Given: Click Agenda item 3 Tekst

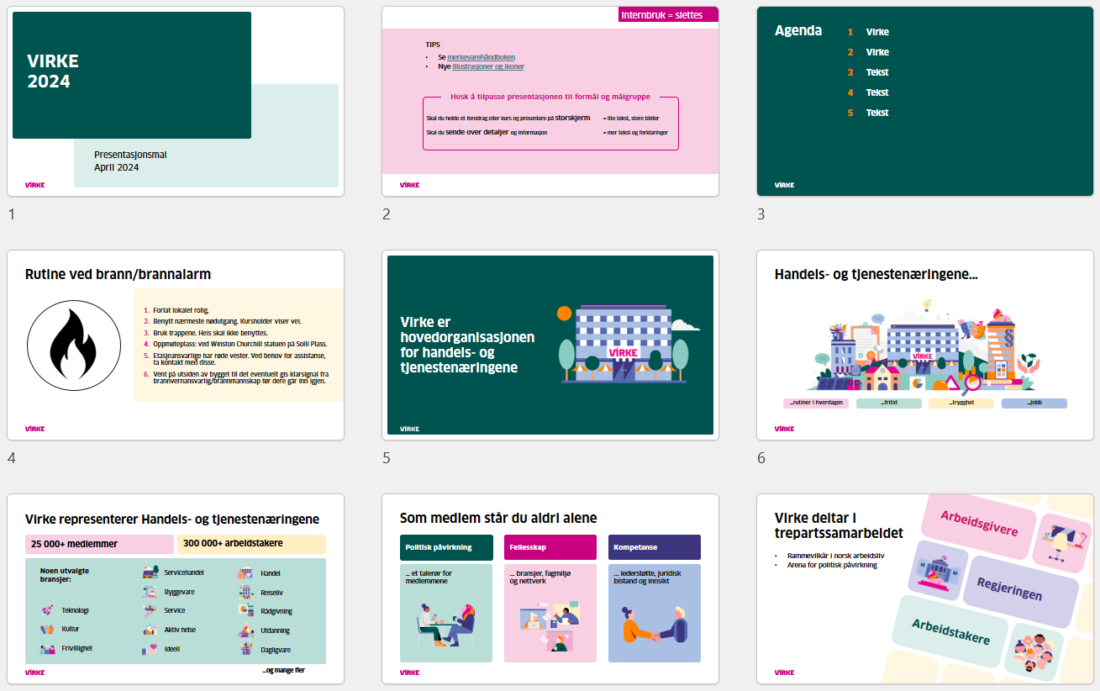Looking at the screenshot, I should (x=877, y=72).
